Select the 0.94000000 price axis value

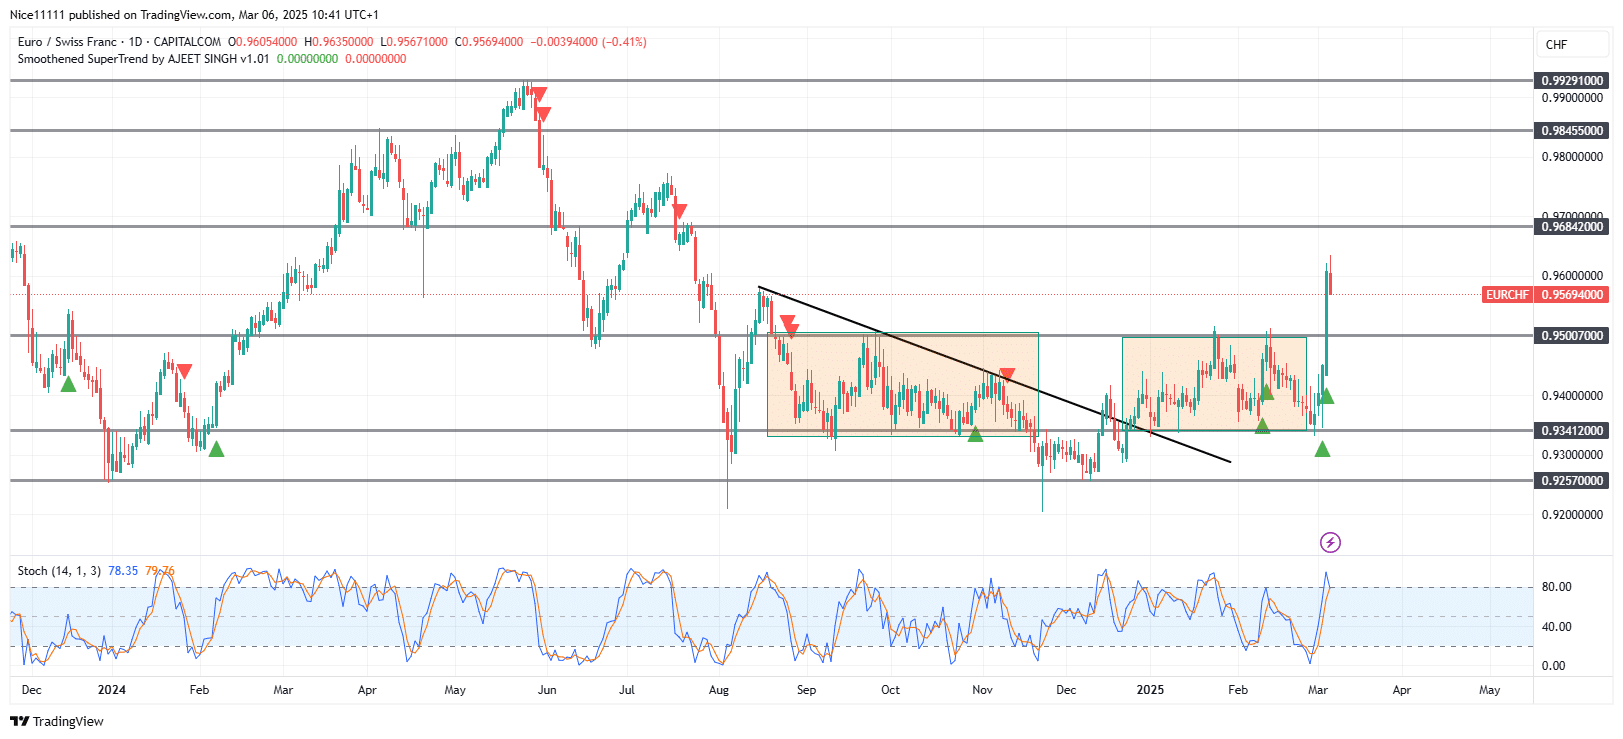tap(1572, 396)
